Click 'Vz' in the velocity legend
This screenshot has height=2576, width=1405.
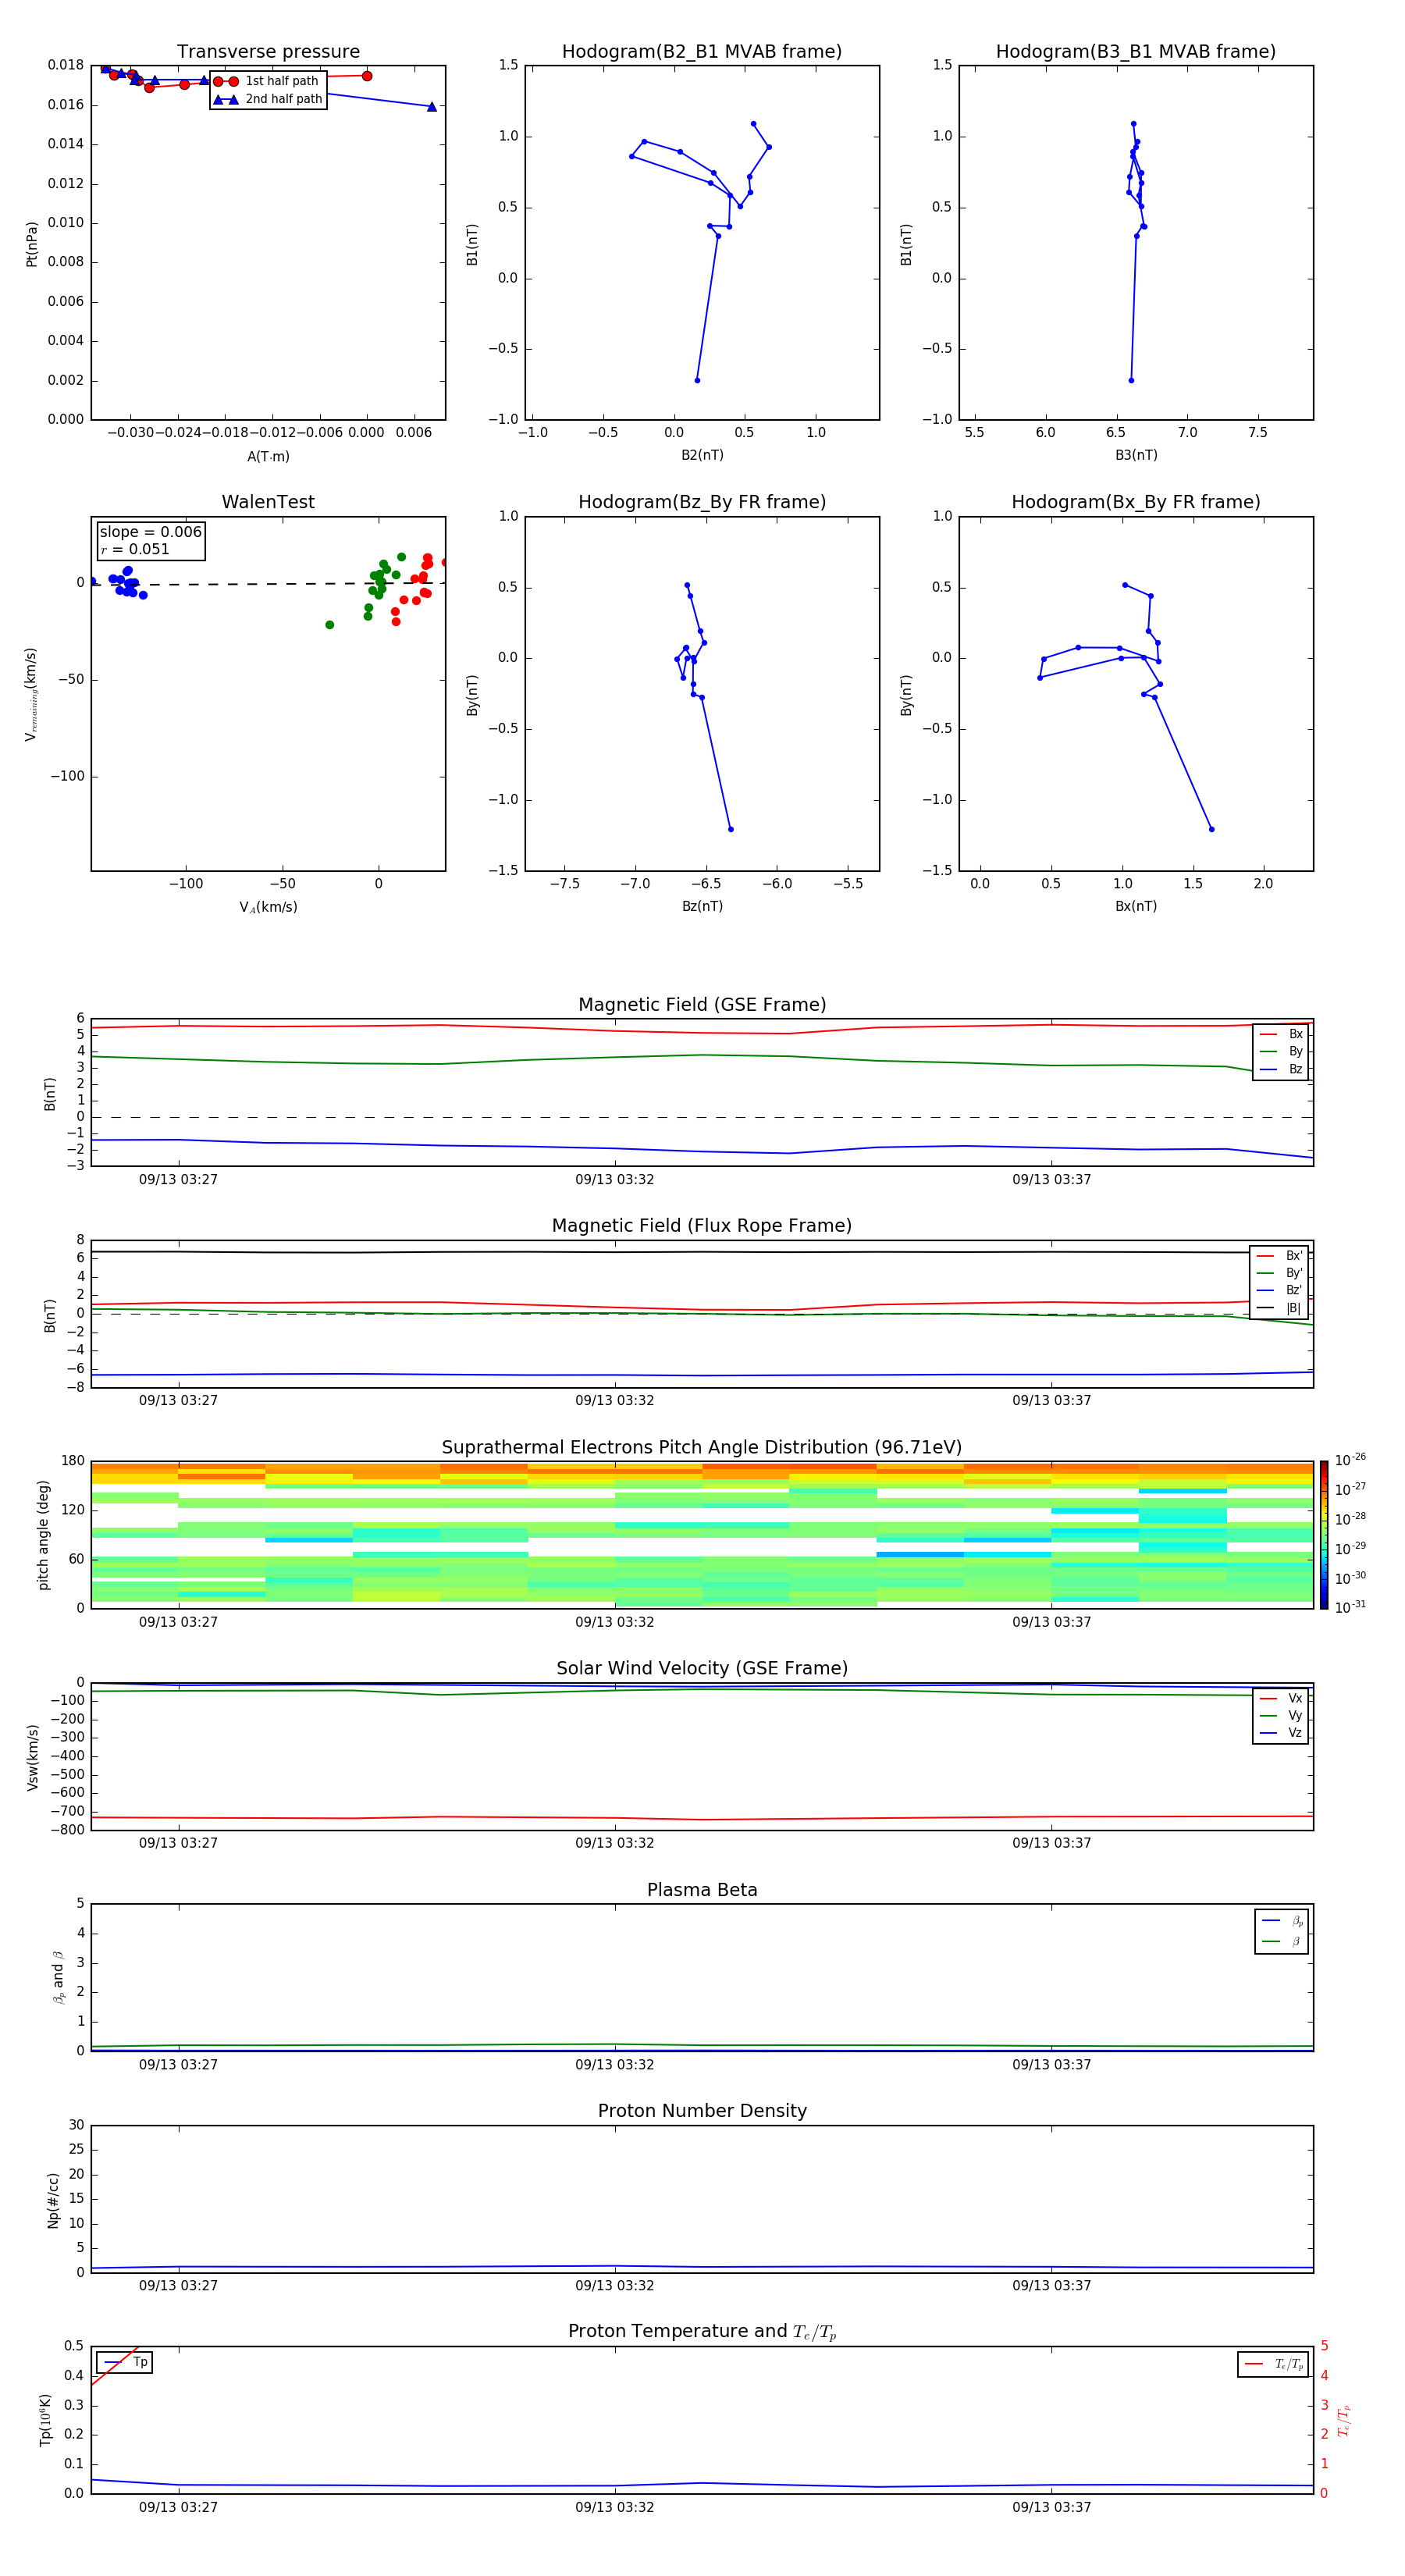point(1295,1733)
